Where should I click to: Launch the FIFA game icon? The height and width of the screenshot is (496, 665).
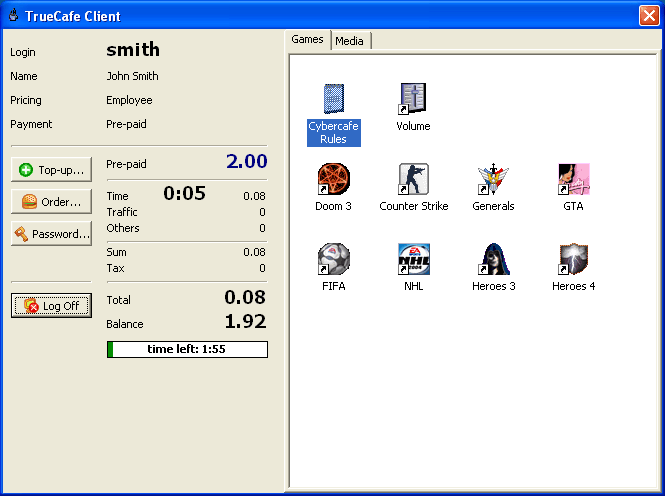tap(333, 260)
